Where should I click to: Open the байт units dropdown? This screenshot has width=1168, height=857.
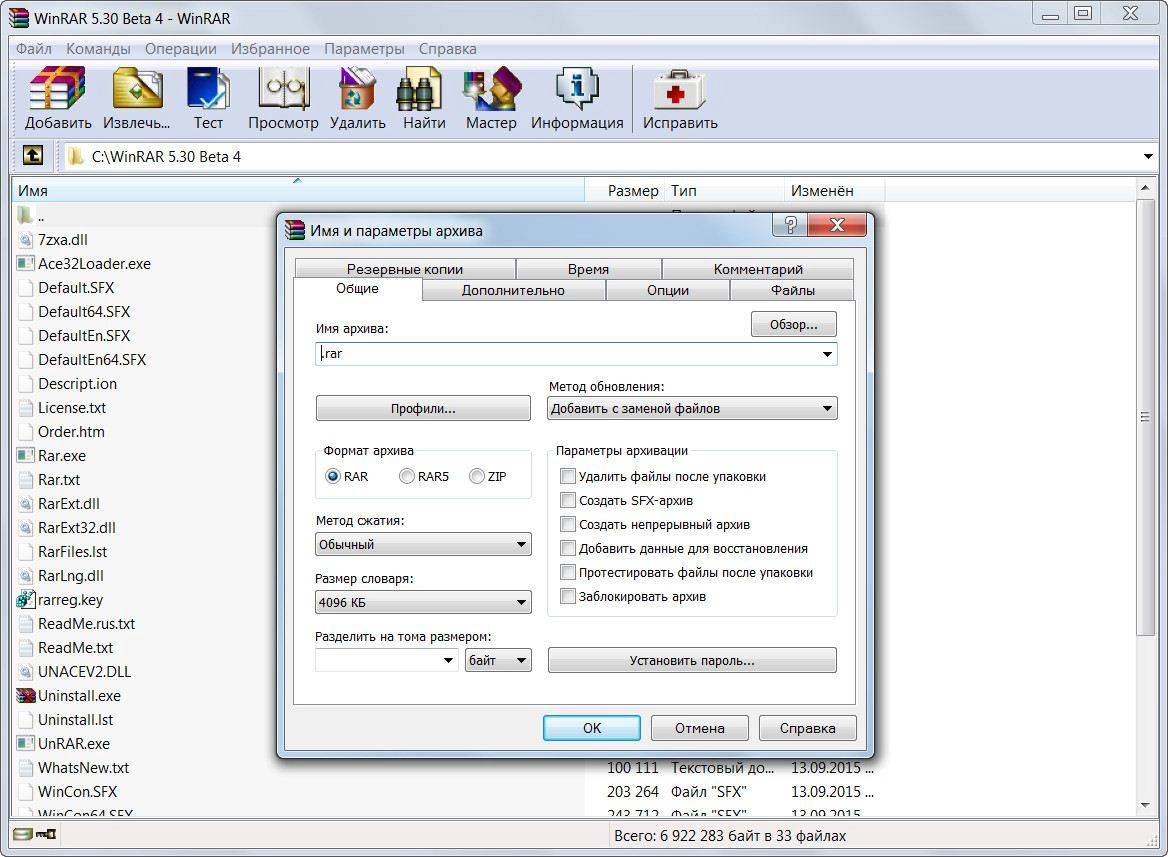pos(498,660)
